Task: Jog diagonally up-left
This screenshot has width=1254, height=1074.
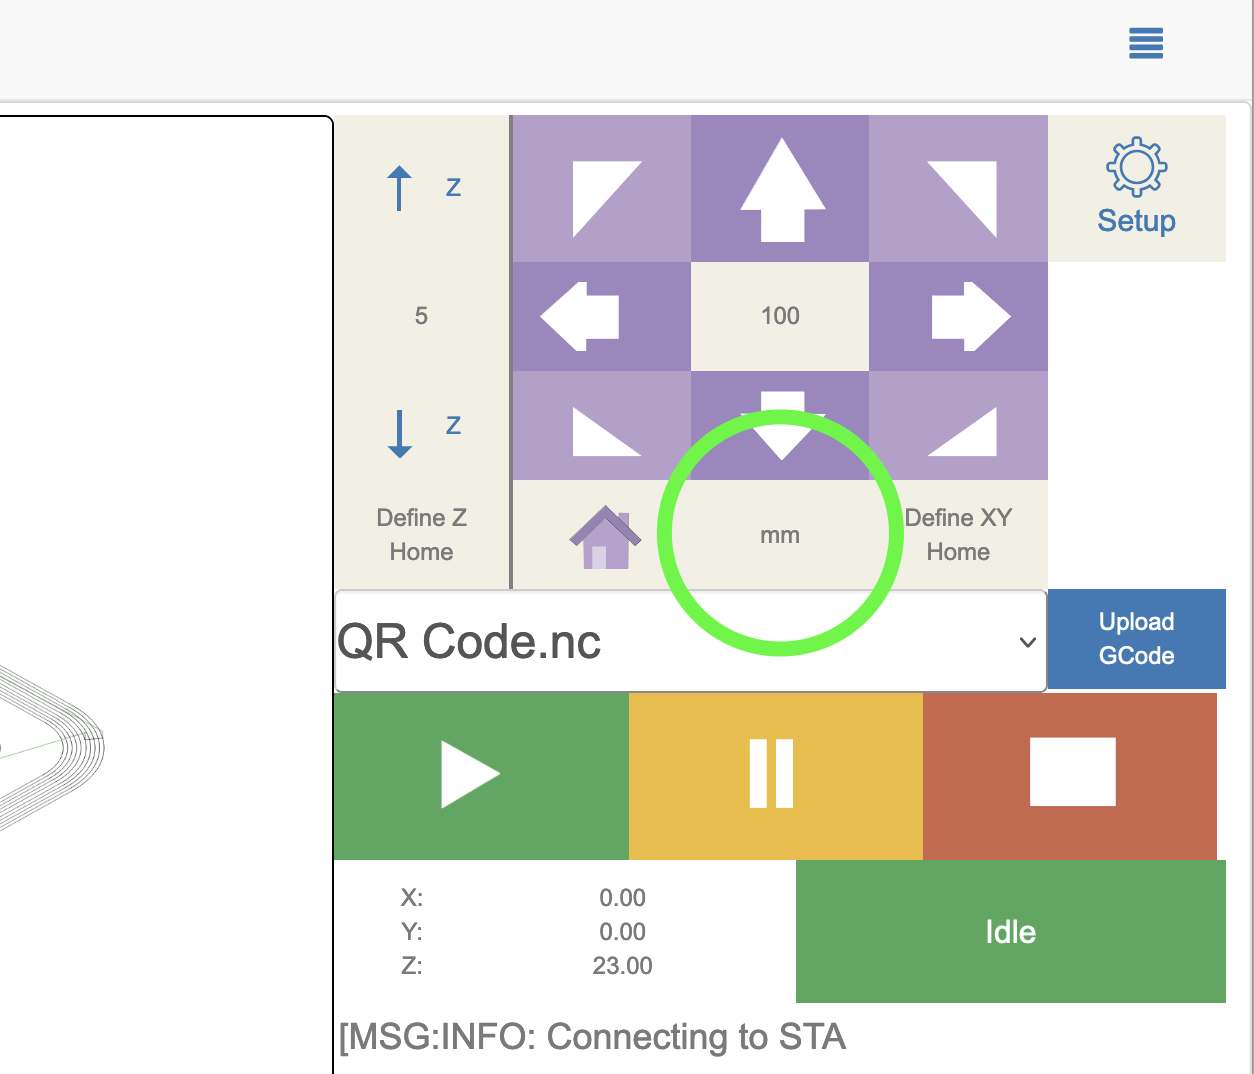Action: [602, 189]
